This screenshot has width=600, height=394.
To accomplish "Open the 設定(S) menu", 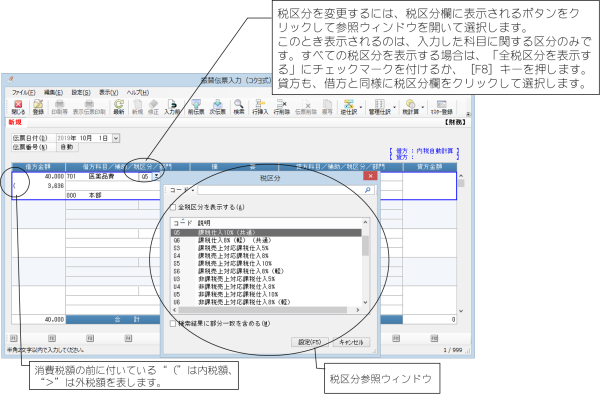I will (81, 93).
